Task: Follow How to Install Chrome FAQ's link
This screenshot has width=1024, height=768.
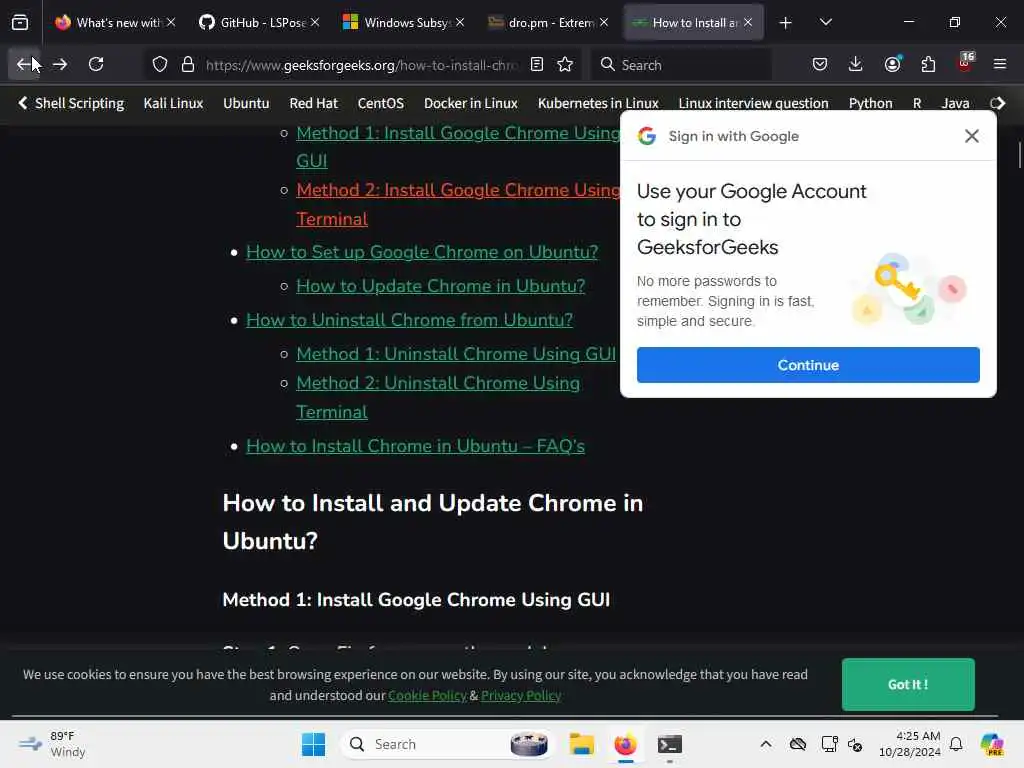Action: click(415, 446)
